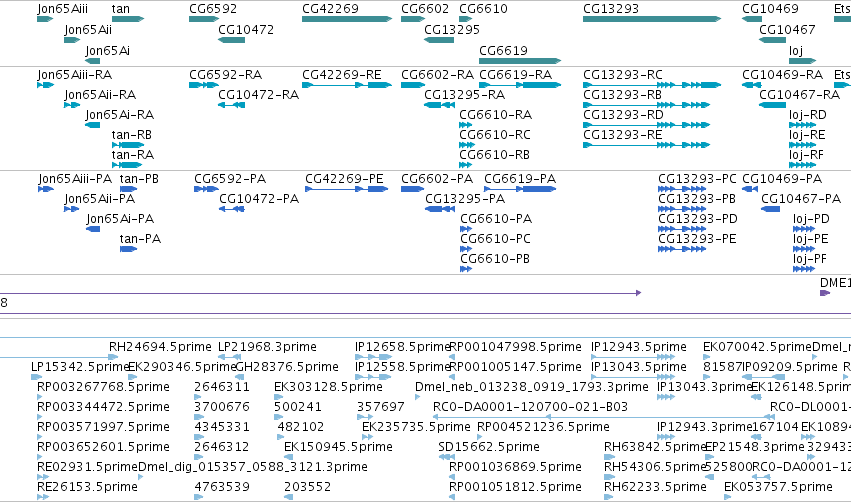The image size is (851, 502).
Task: Click the CG13293 gene span bar
Action: [652, 19]
